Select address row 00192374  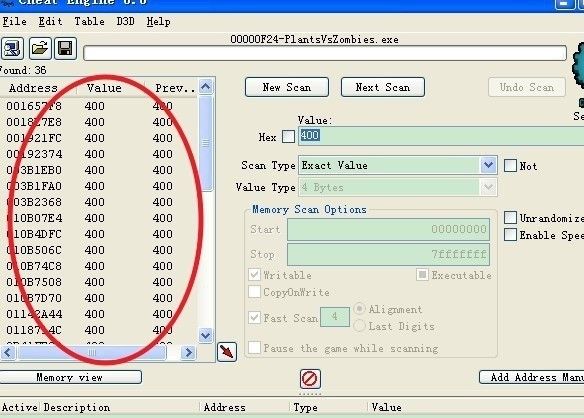click(x=99, y=154)
